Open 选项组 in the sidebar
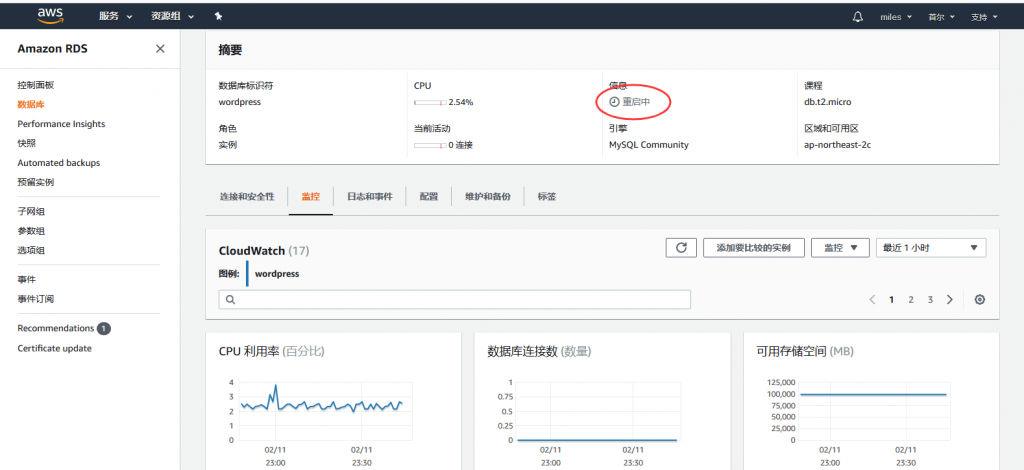The image size is (1024, 470). 31,250
